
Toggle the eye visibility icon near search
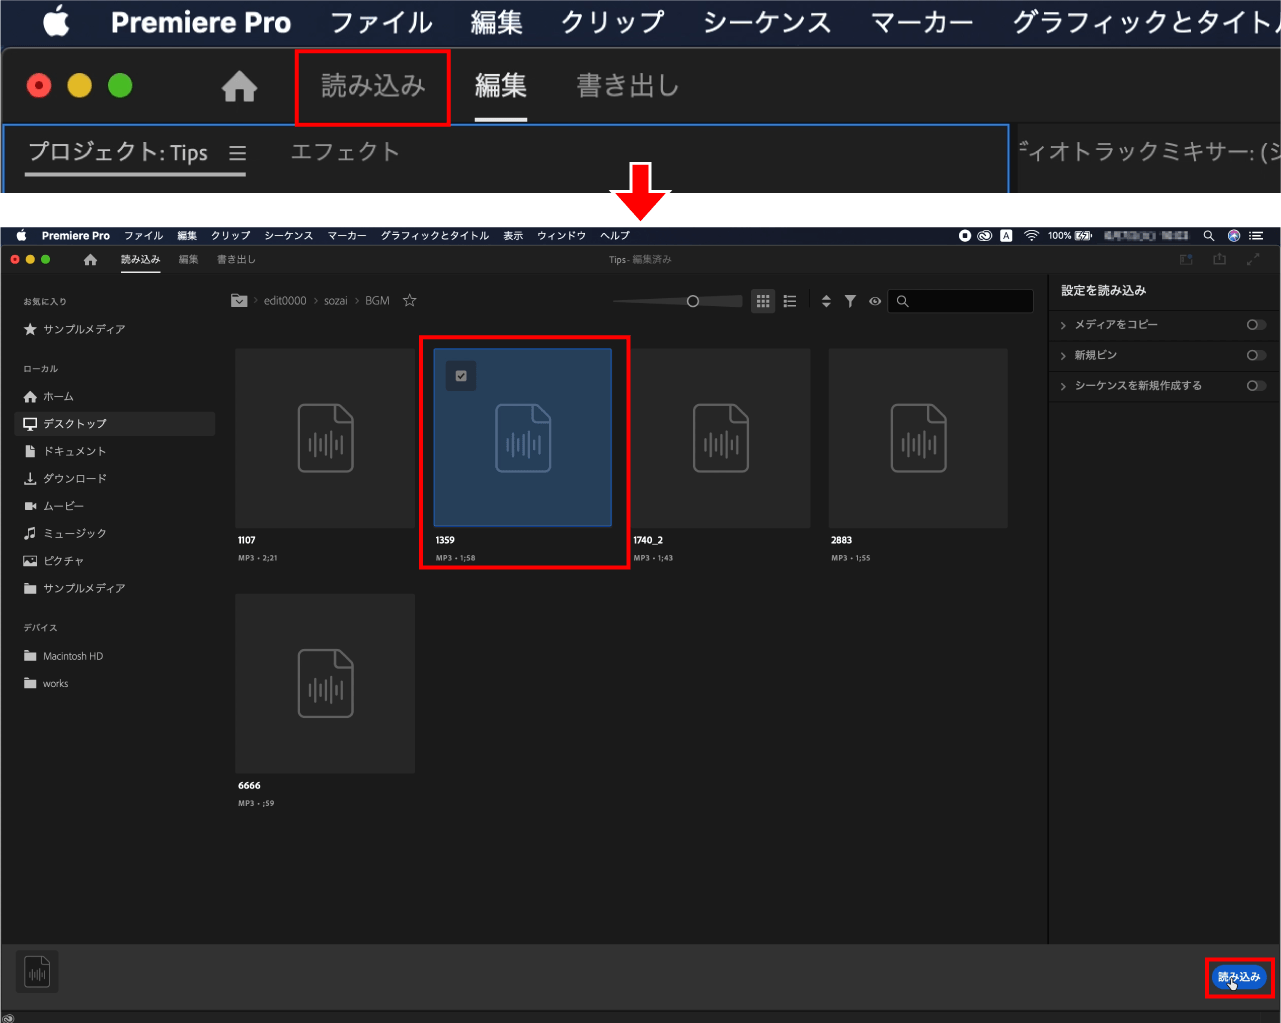coord(875,301)
